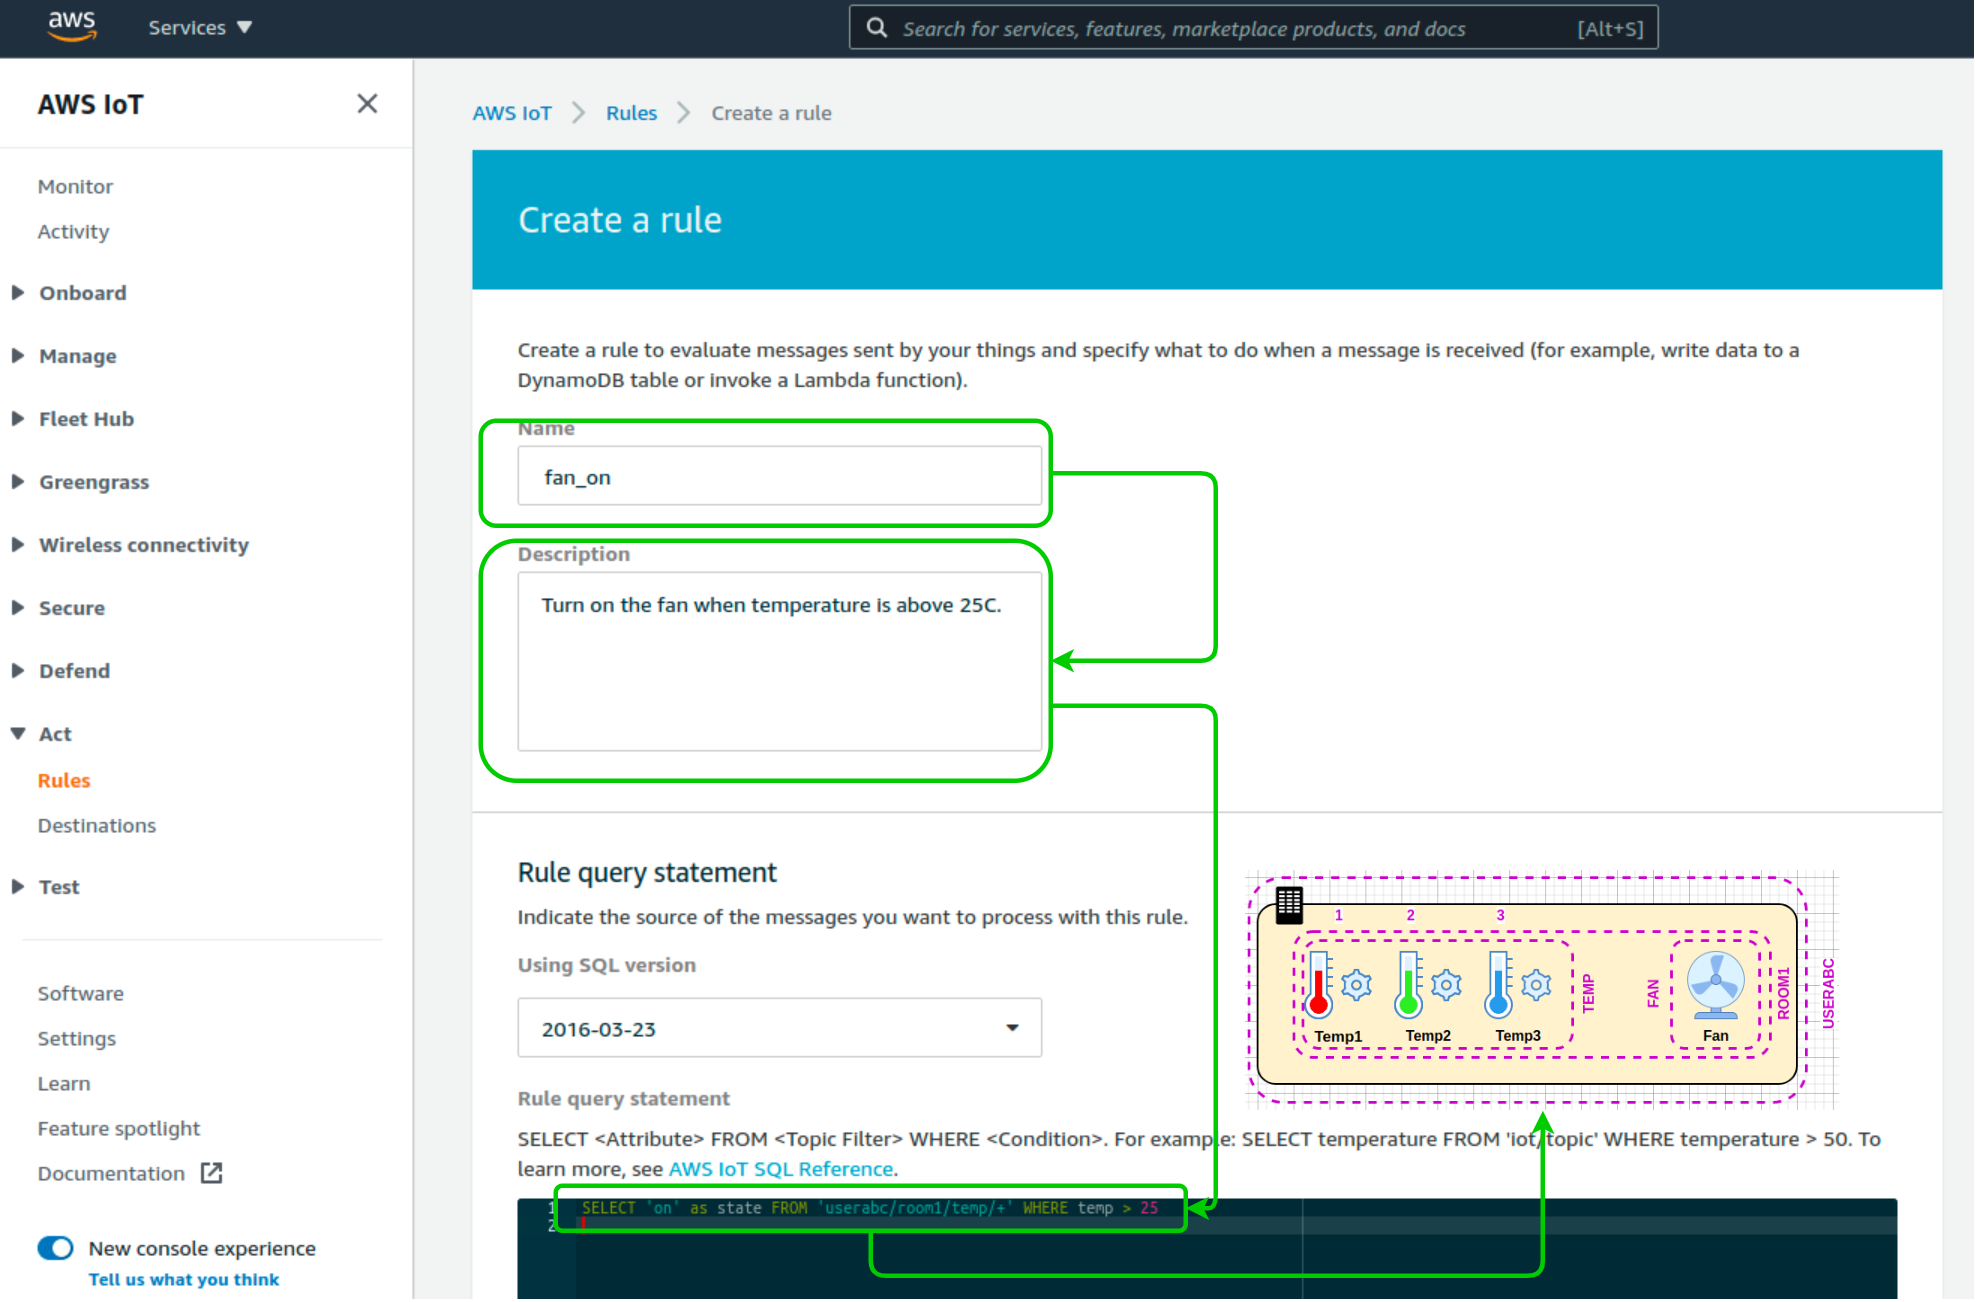
Task: Click the SQL query editor line
Action: point(870,1208)
